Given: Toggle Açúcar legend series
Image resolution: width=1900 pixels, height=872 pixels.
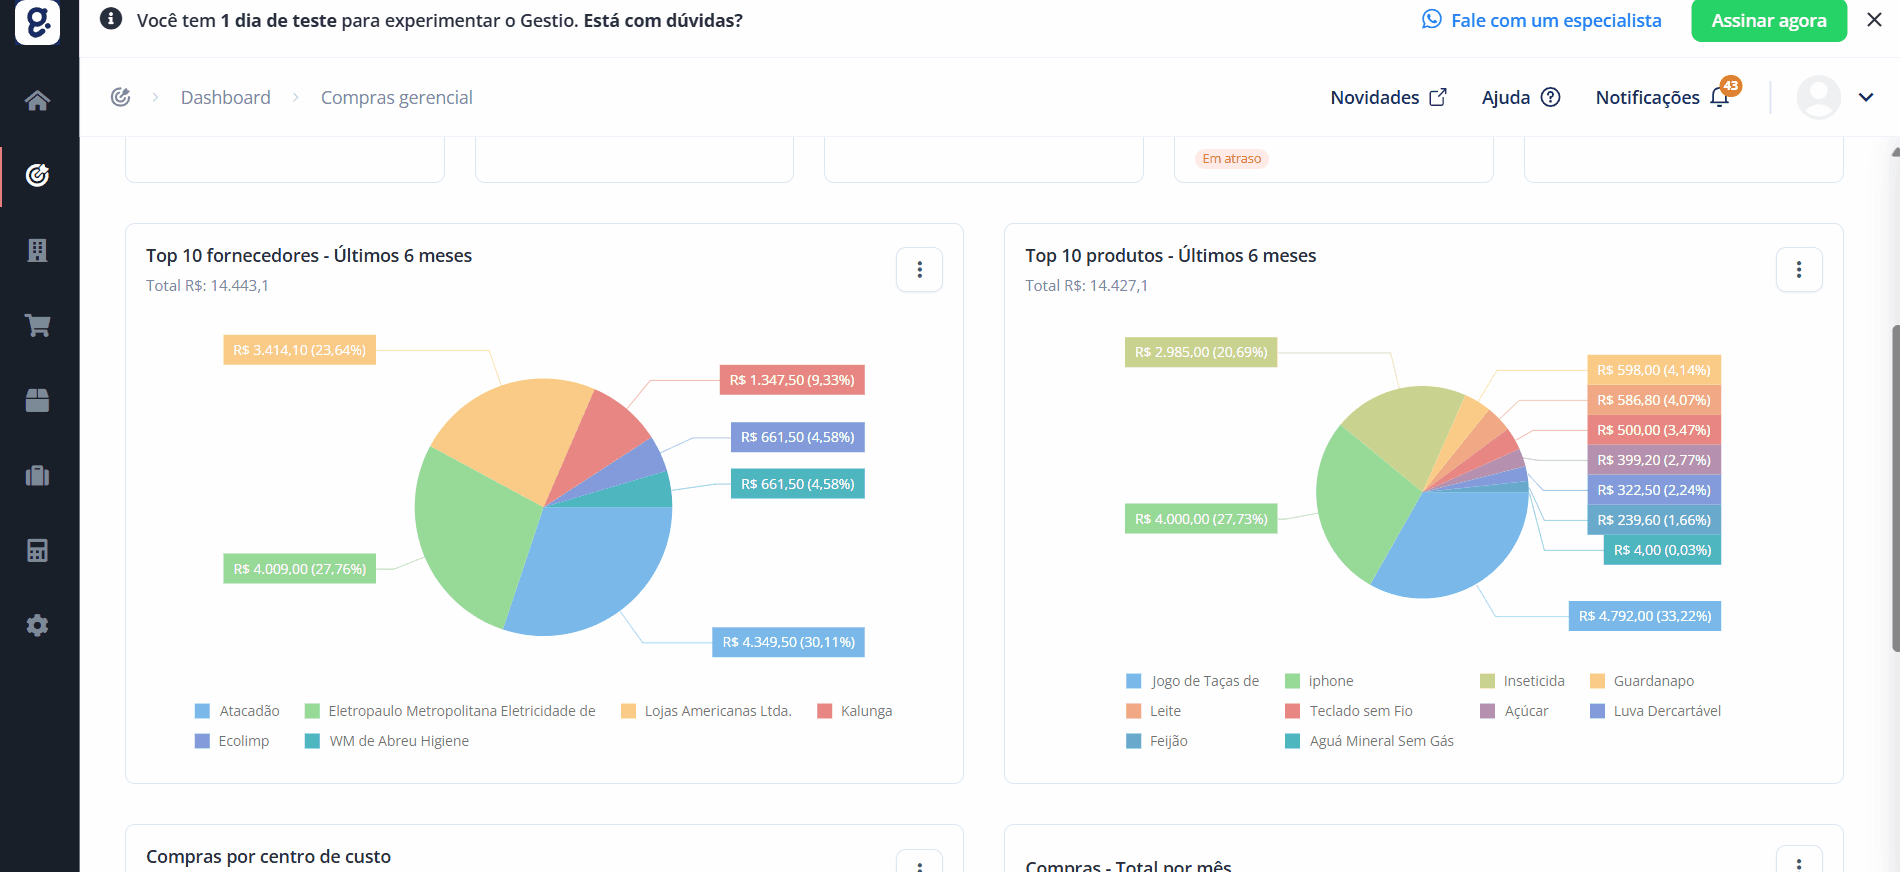Looking at the screenshot, I should tap(1515, 711).
